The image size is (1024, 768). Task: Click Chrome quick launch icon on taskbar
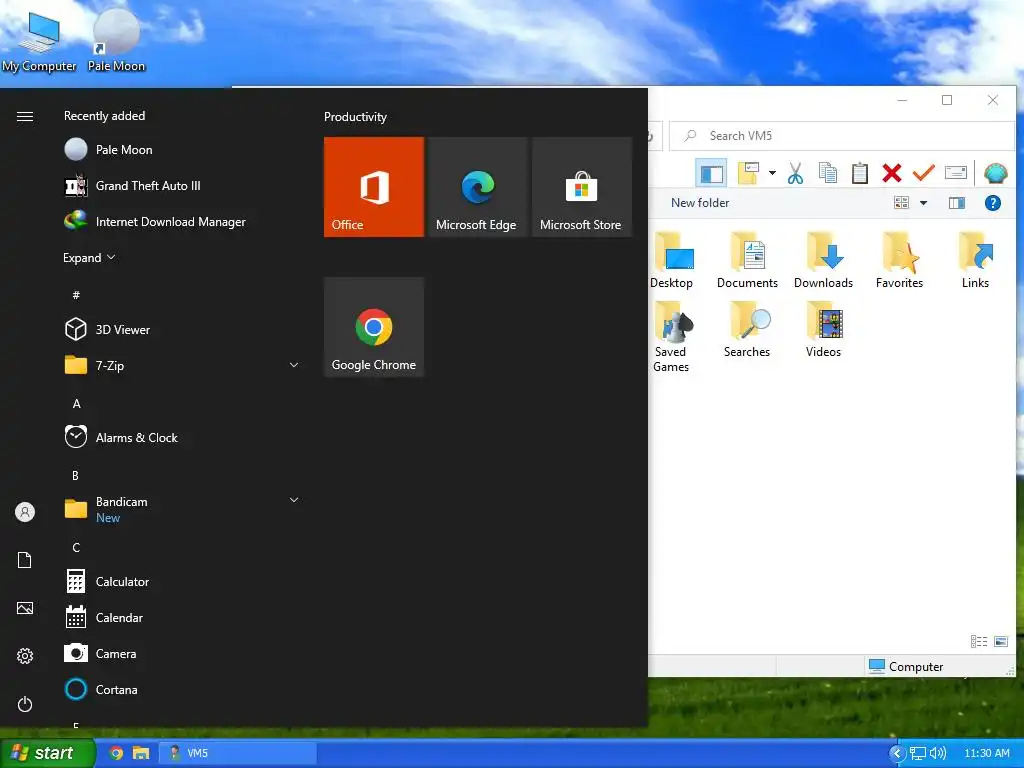click(116, 753)
